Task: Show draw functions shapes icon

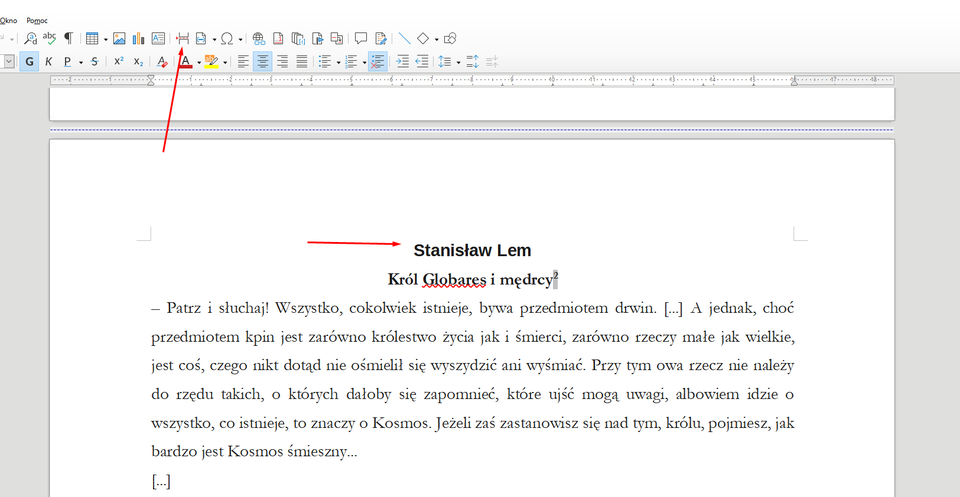Action: tap(450, 39)
